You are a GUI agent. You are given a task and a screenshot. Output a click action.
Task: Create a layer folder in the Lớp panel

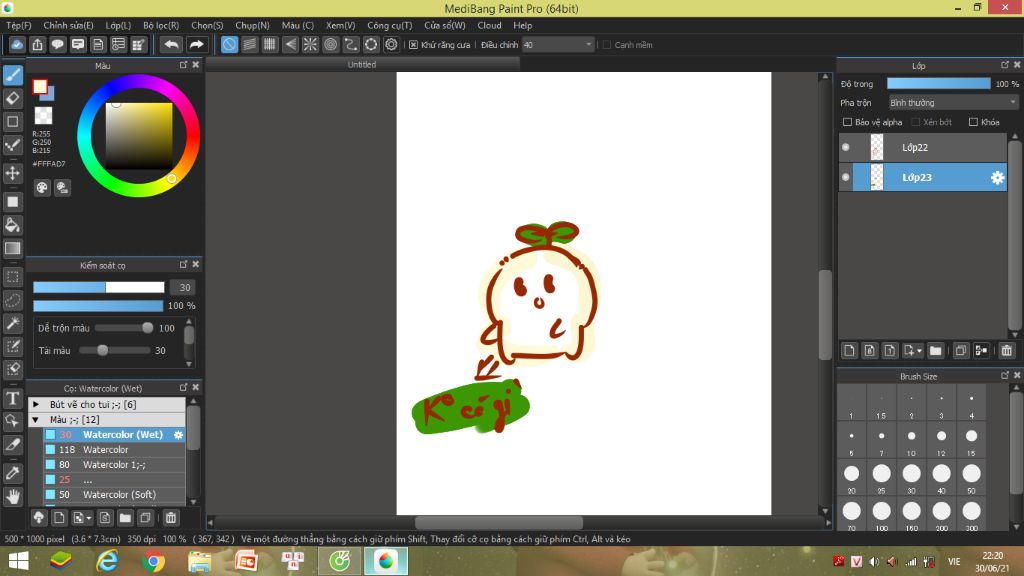[x=936, y=351]
